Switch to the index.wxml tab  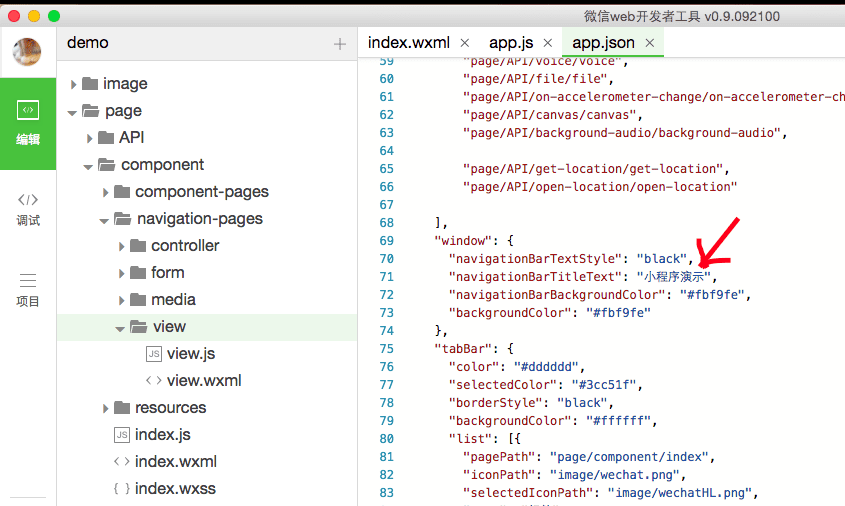click(x=409, y=43)
